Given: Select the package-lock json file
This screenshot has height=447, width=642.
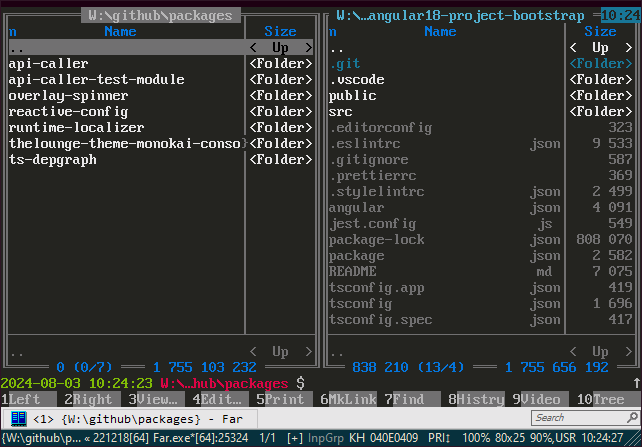Looking at the screenshot, I should click(376, 240).
